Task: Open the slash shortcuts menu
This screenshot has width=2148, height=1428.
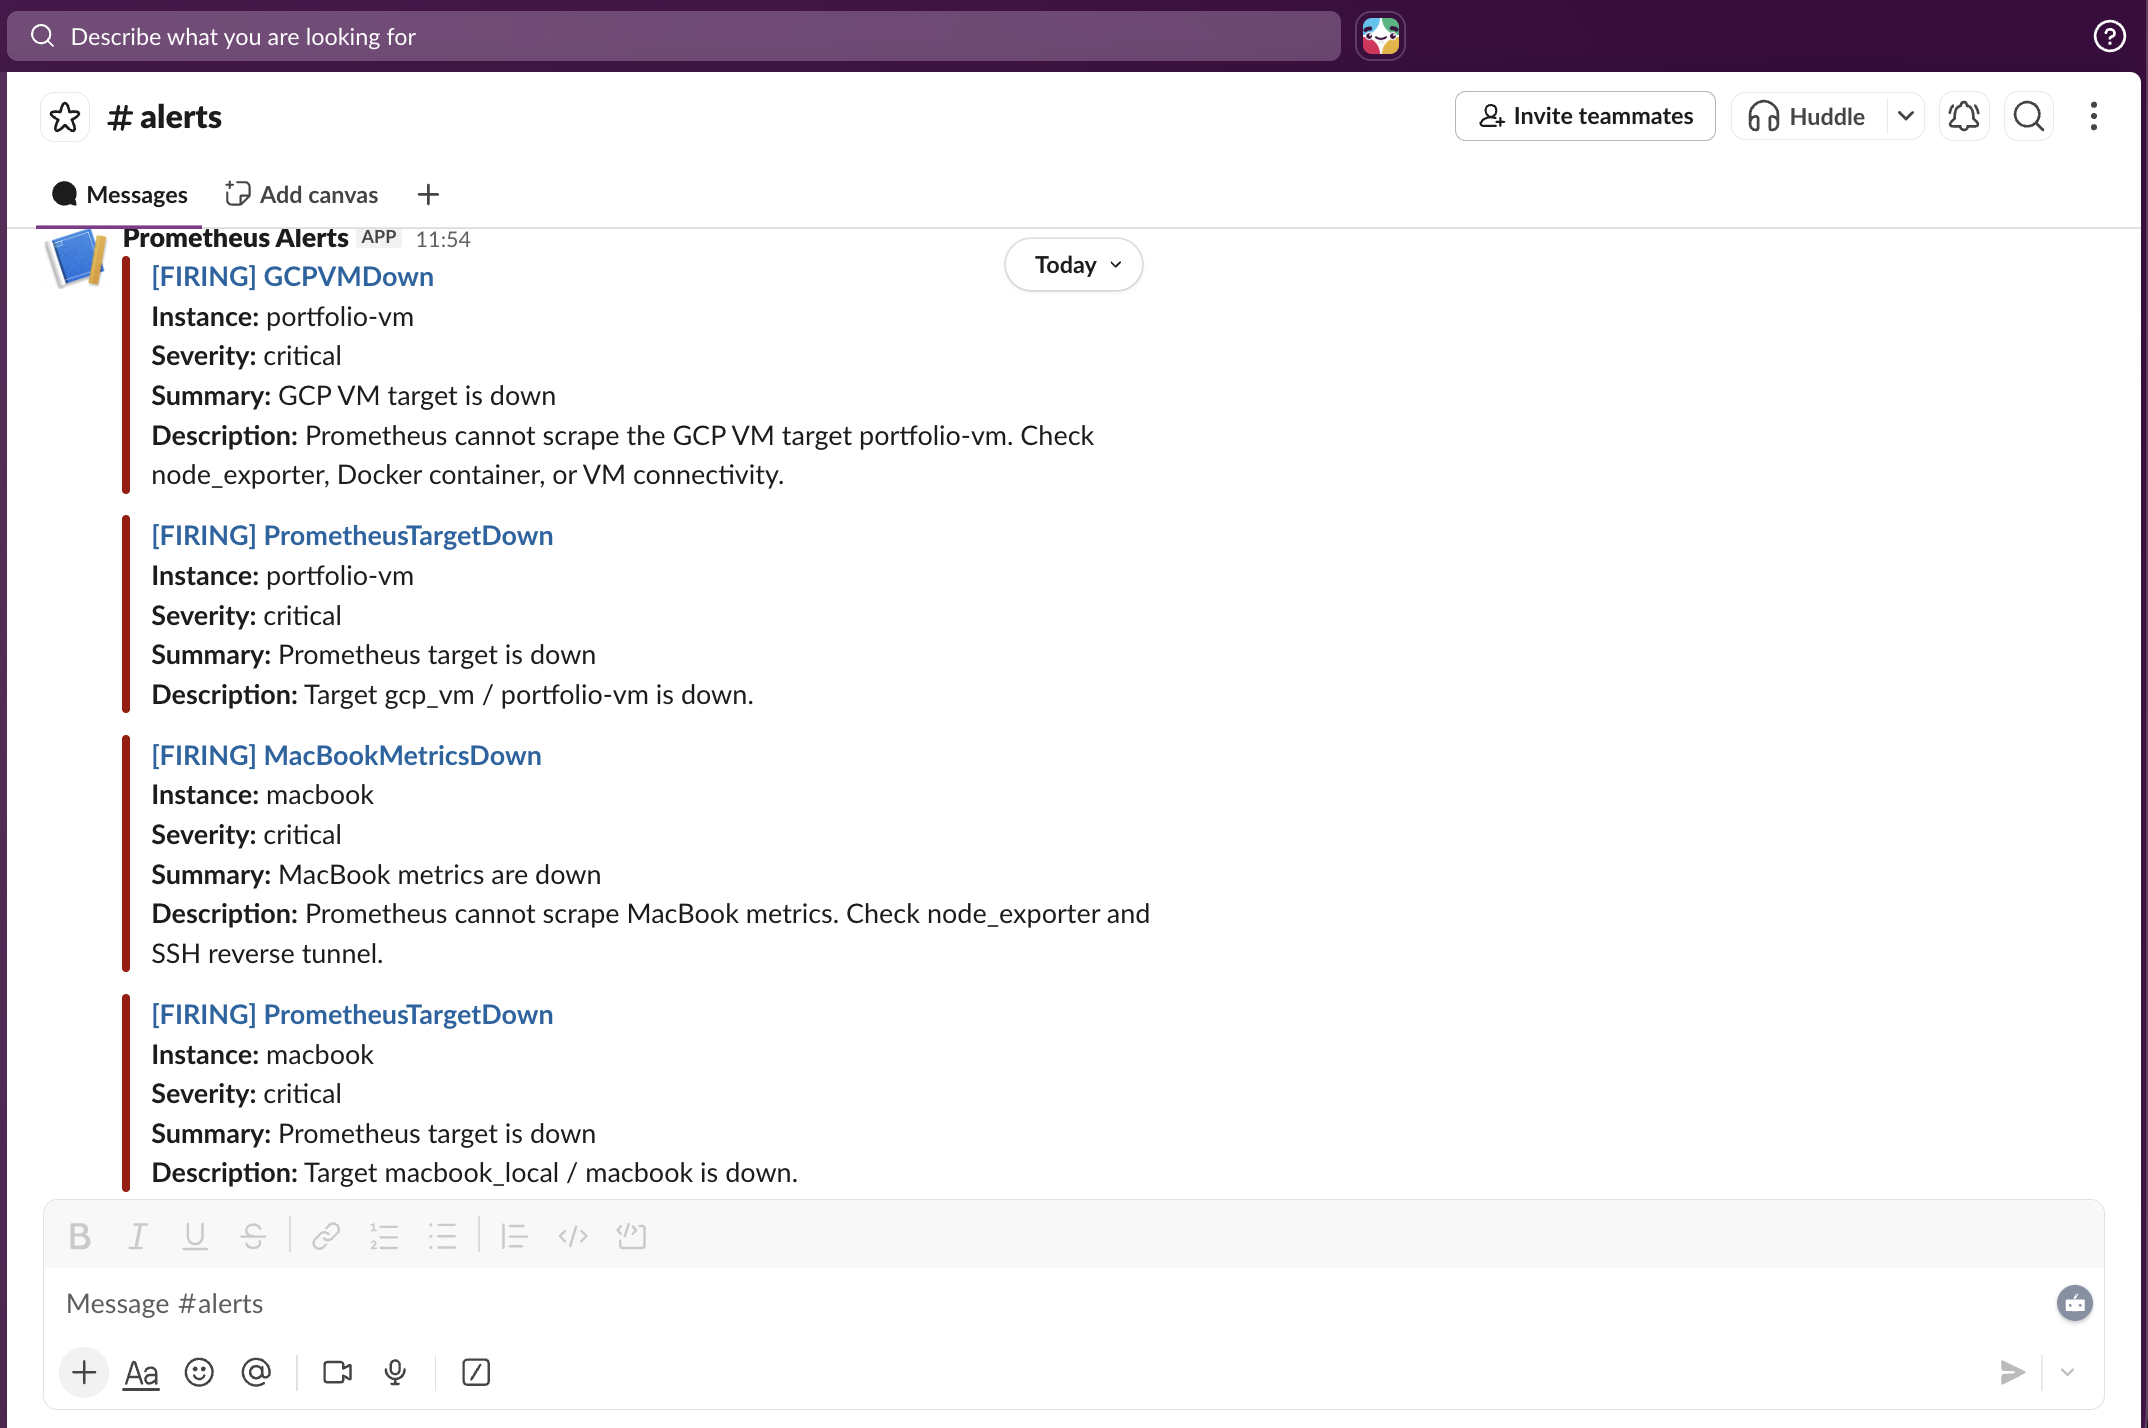Action: tap(476, 1373)
